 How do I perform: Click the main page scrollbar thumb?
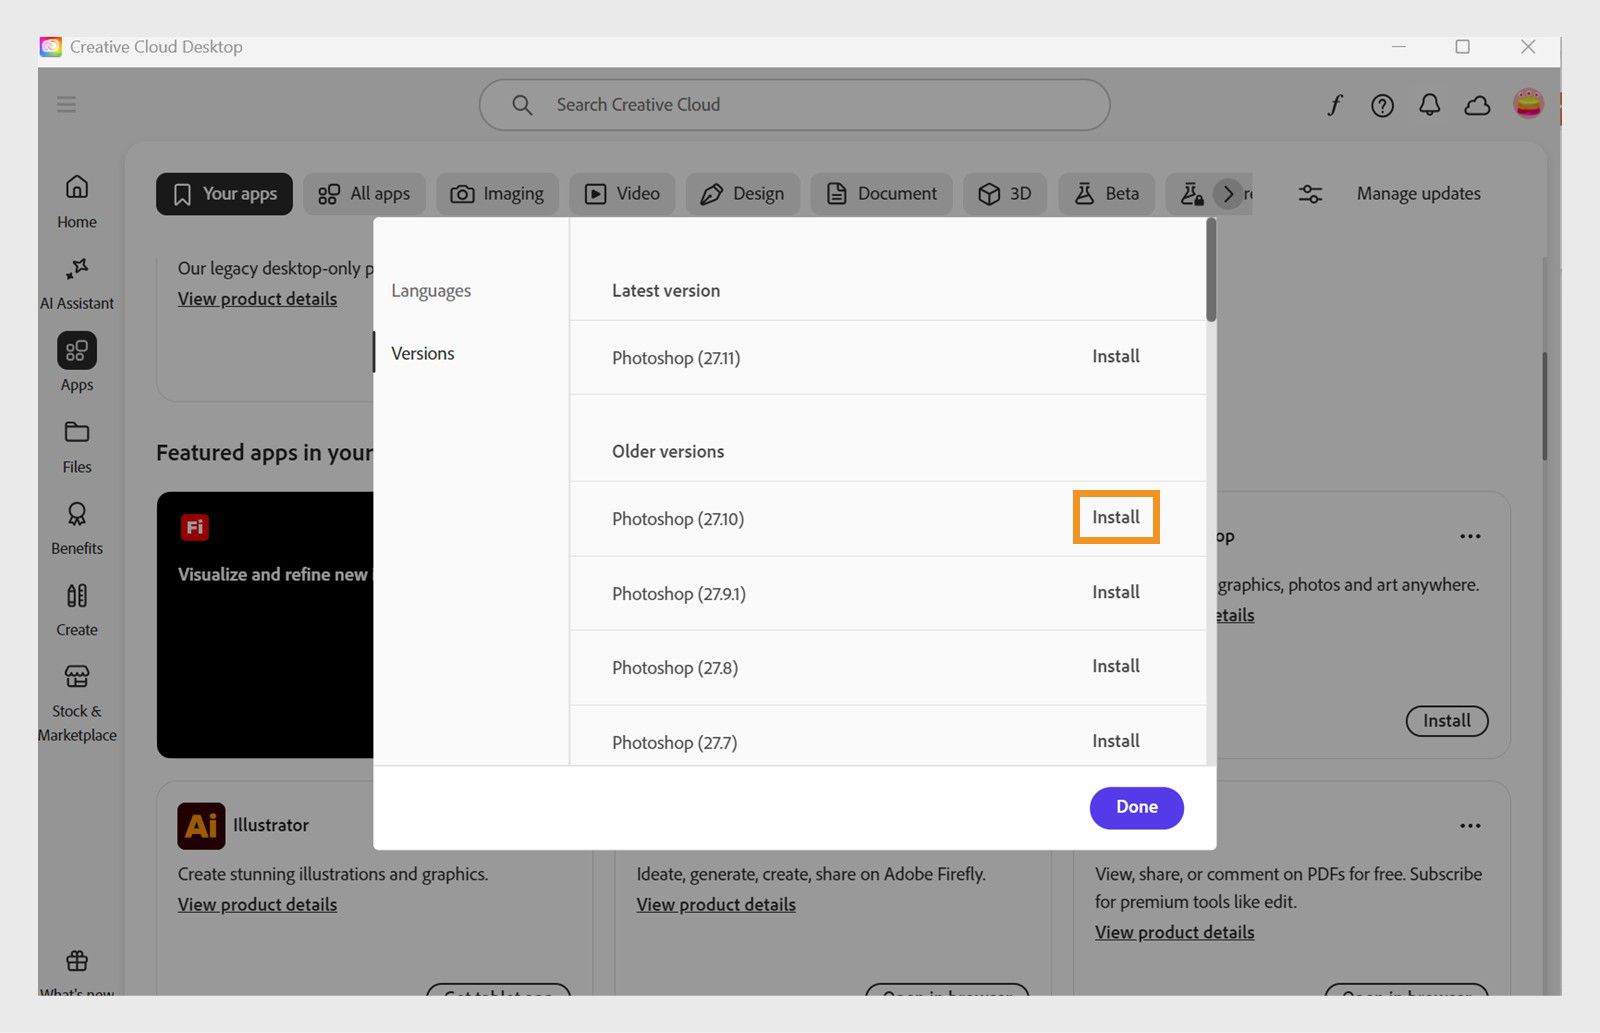(x=1545, y=405)
